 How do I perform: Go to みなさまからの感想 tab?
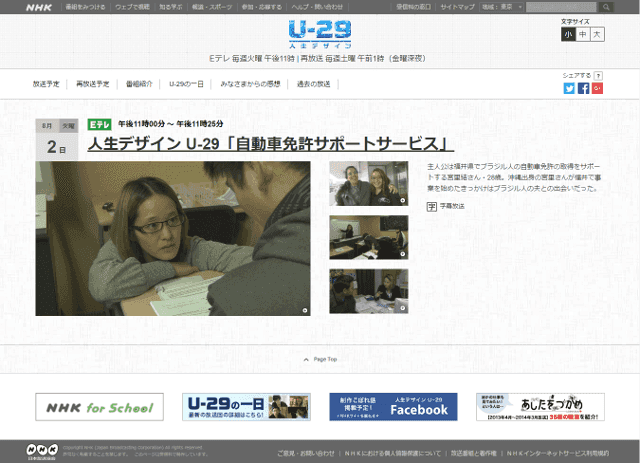coord(250,84)
